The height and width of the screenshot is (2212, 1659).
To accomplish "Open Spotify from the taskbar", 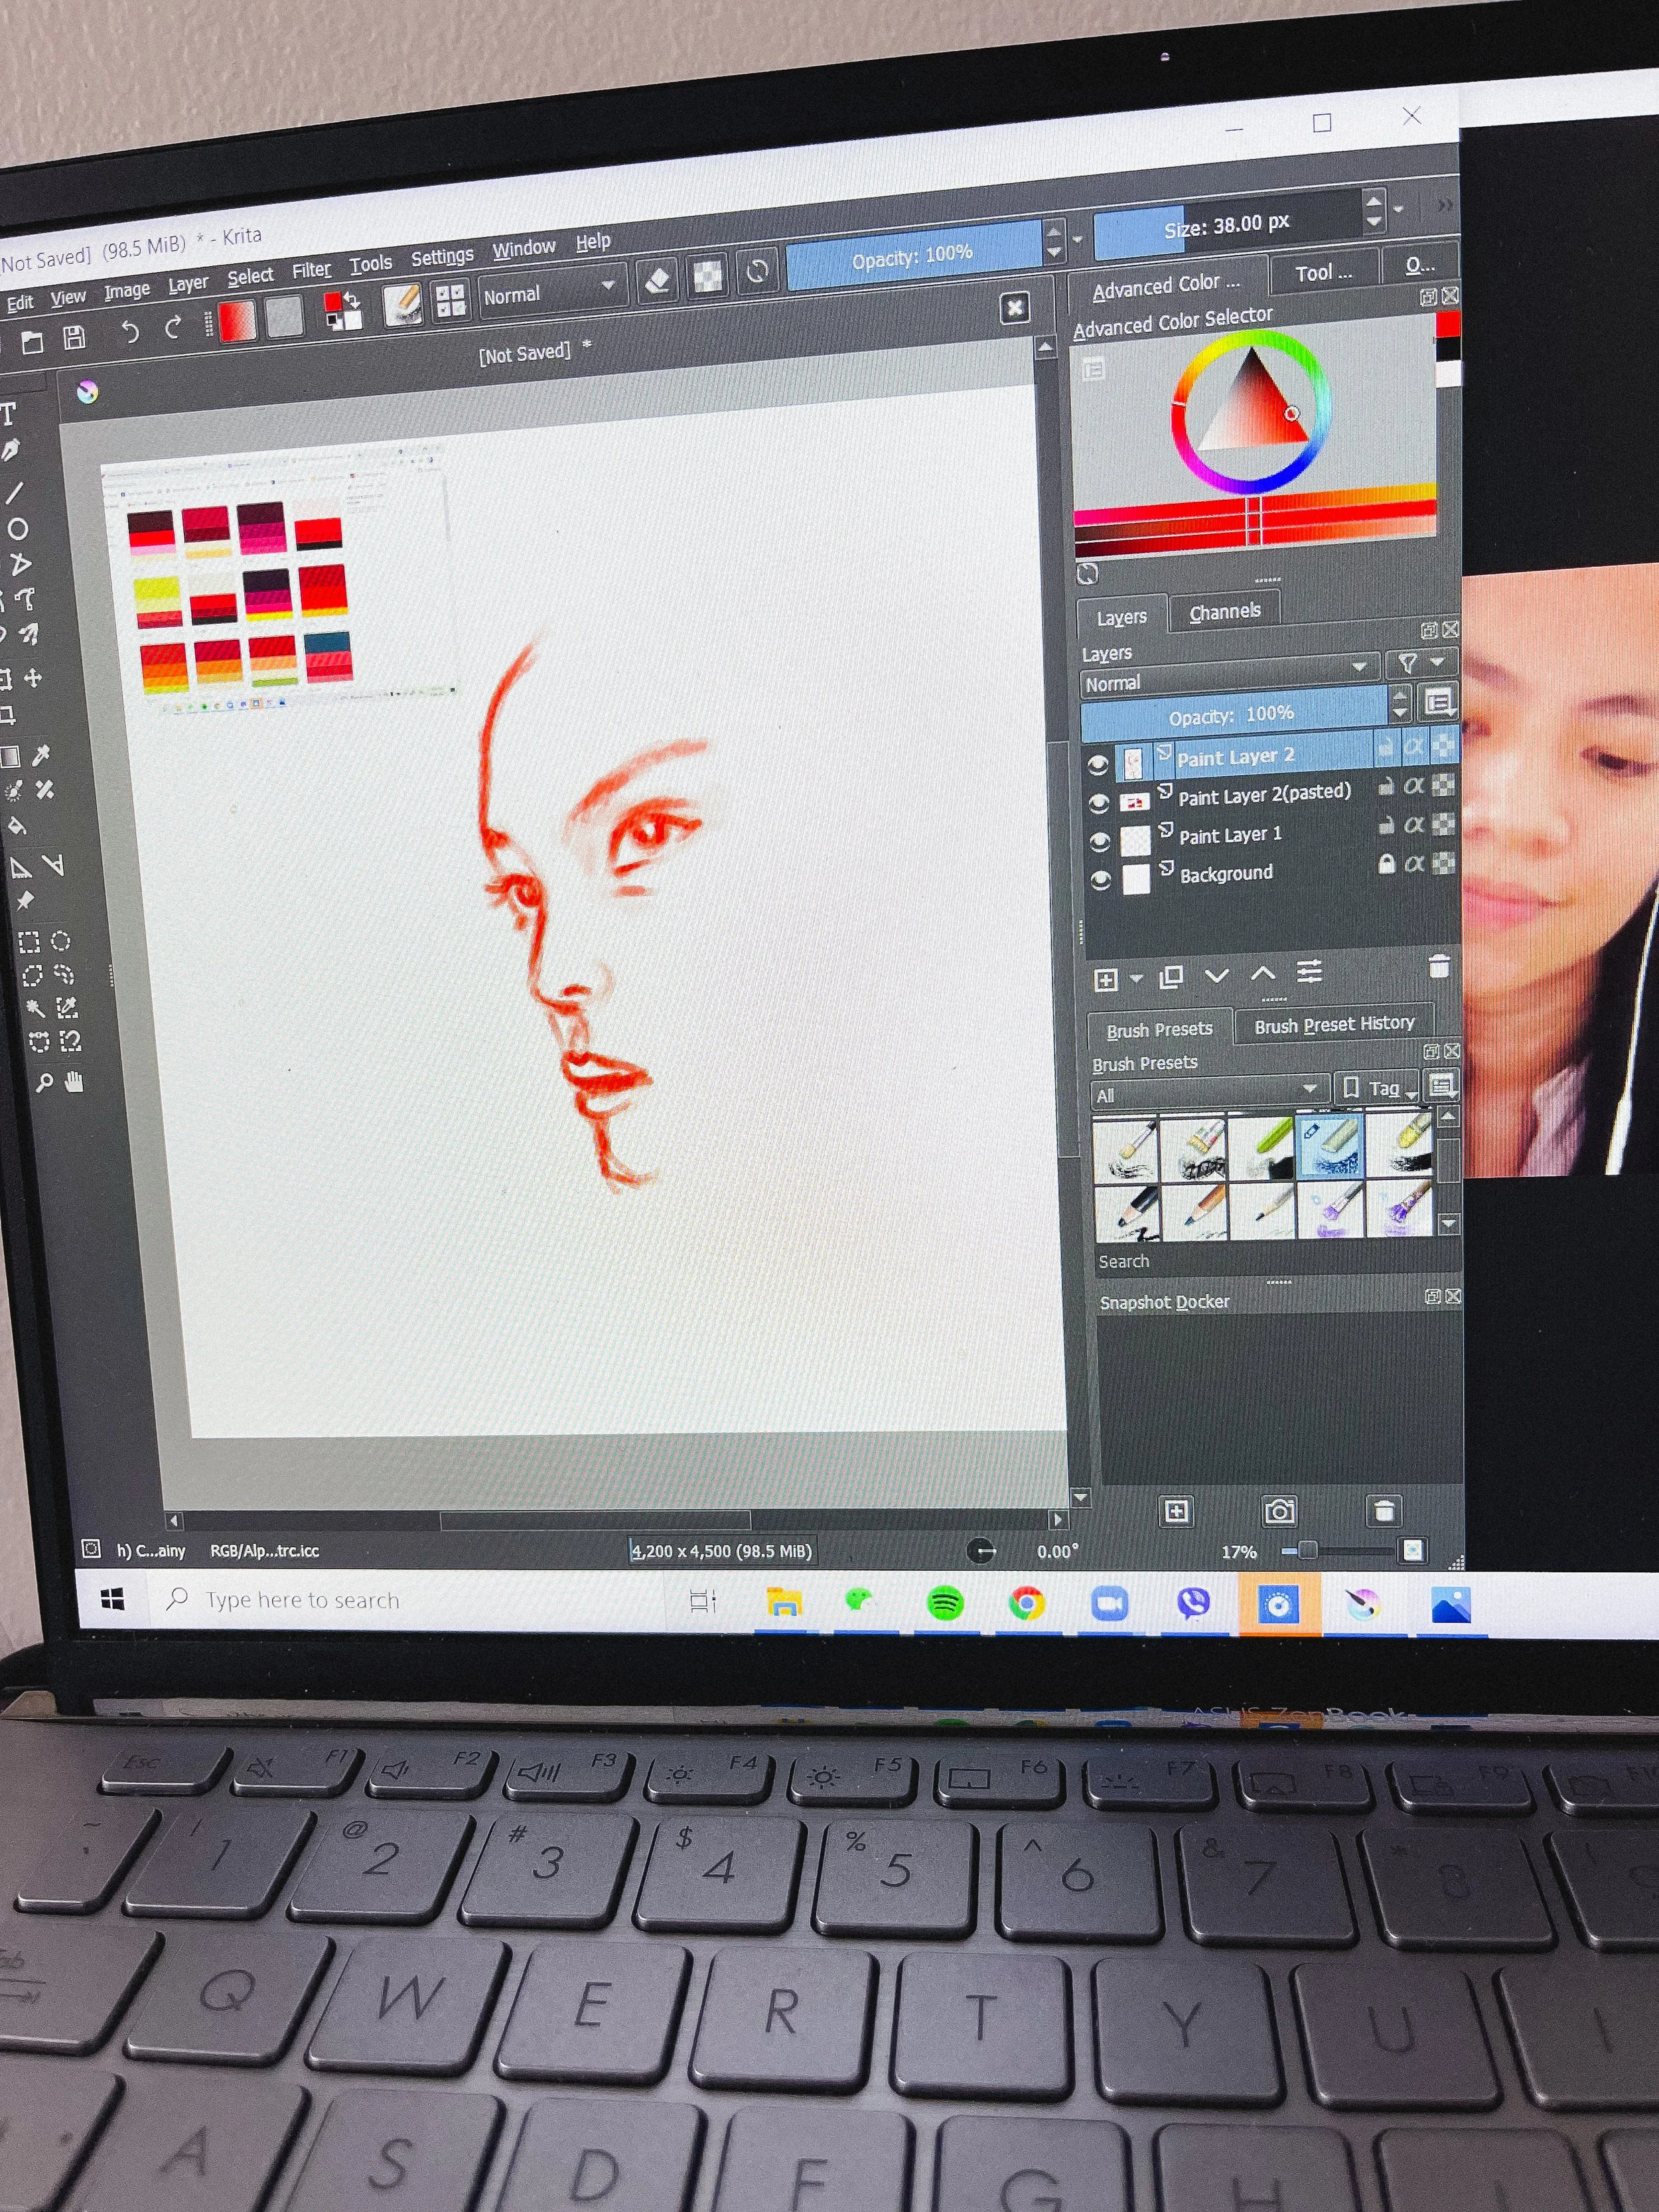I will point(944,1603).
